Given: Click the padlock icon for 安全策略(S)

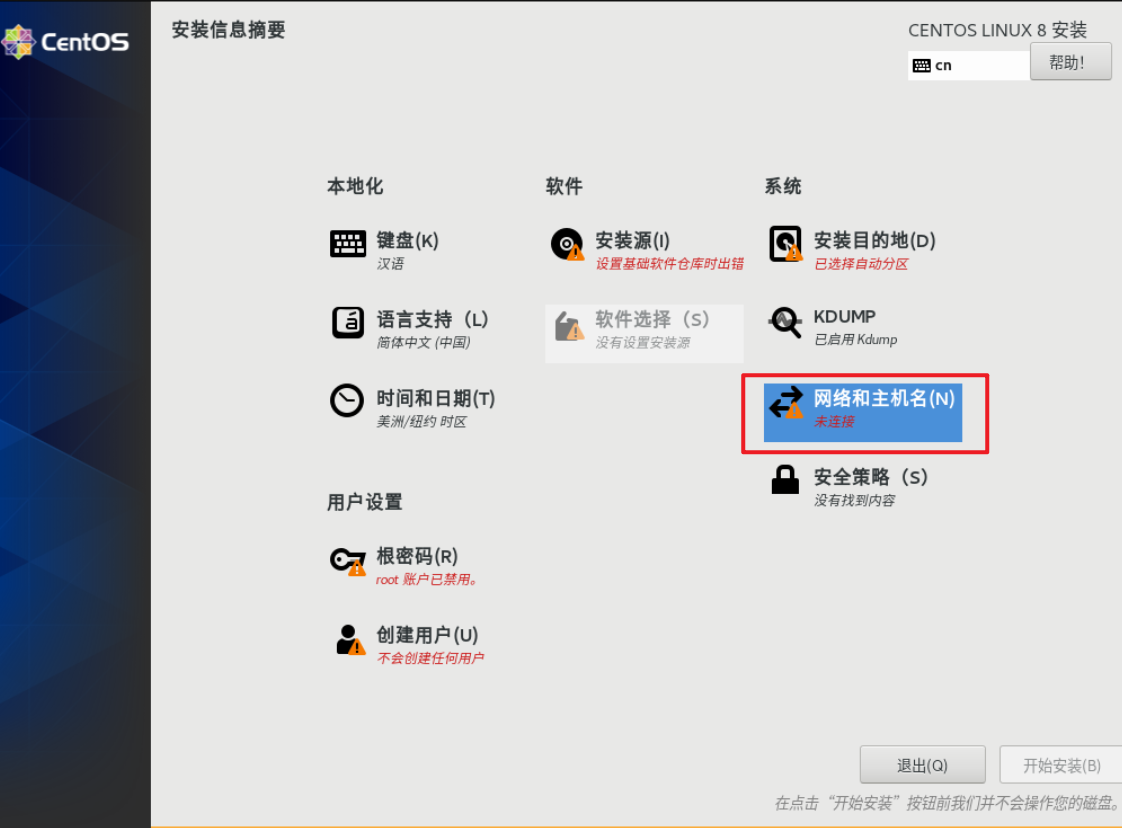Looking at the screenshot, I should (785, 480).
